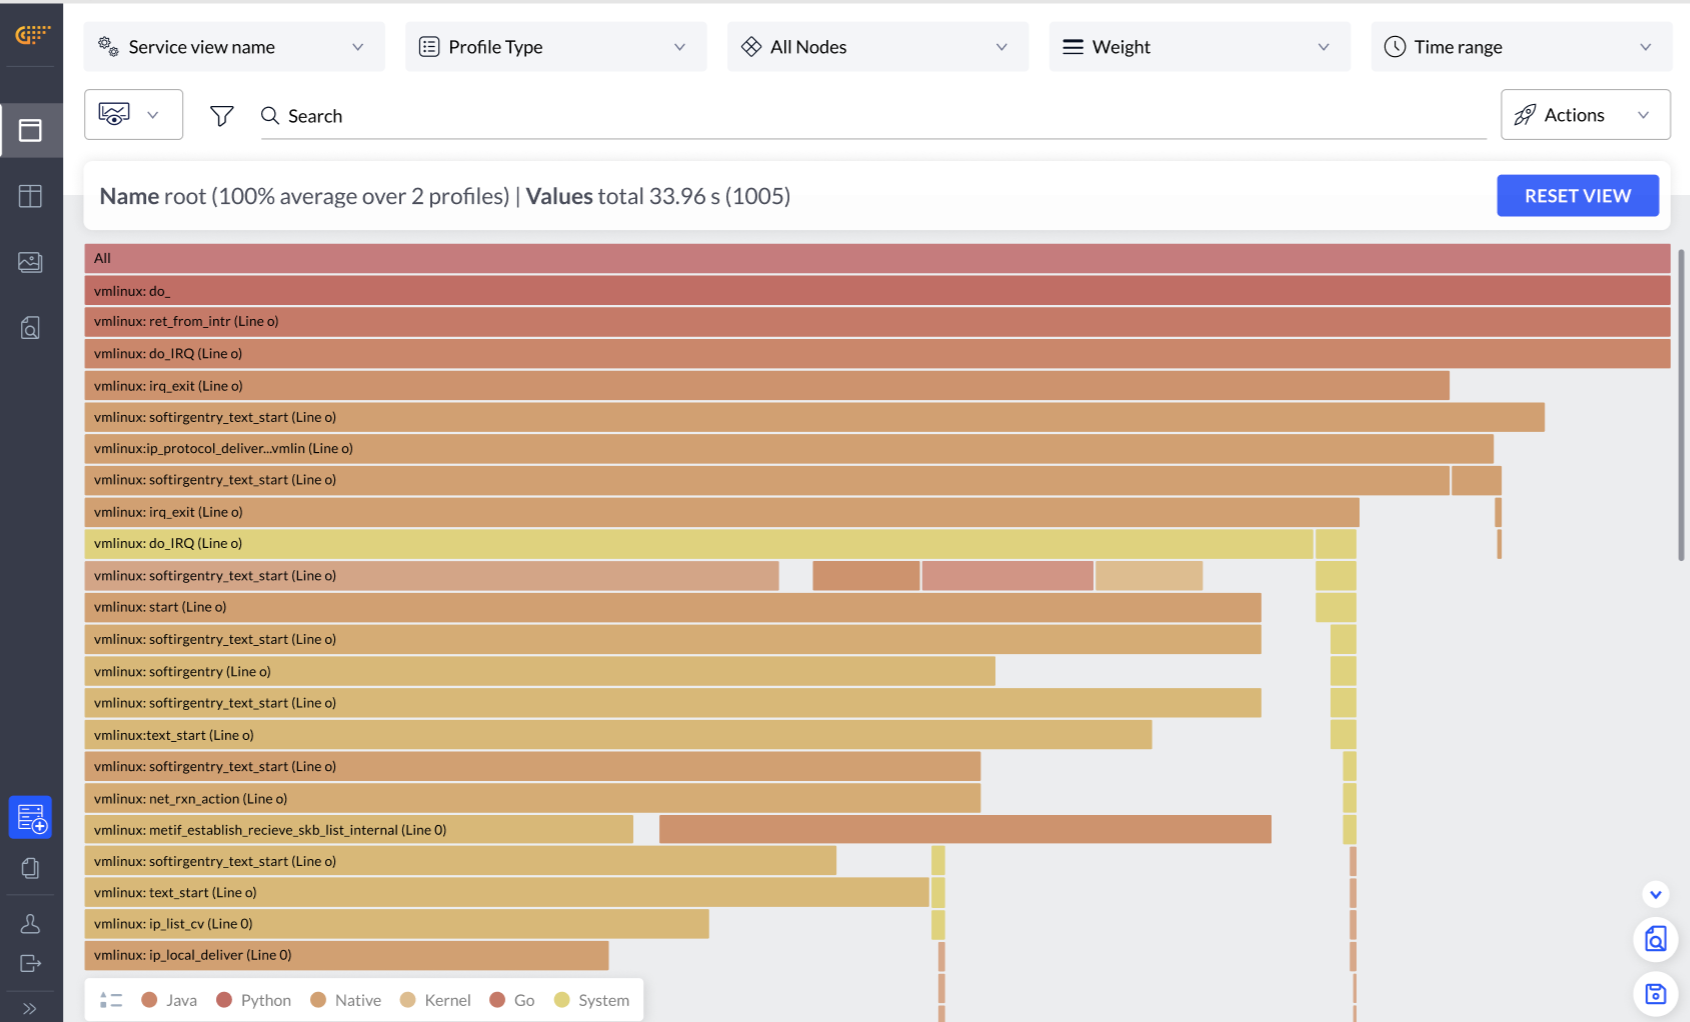This screenshot has height=1022, width=1690.
Task: Click the RESET VIEW button
Action: point(1577,195)
